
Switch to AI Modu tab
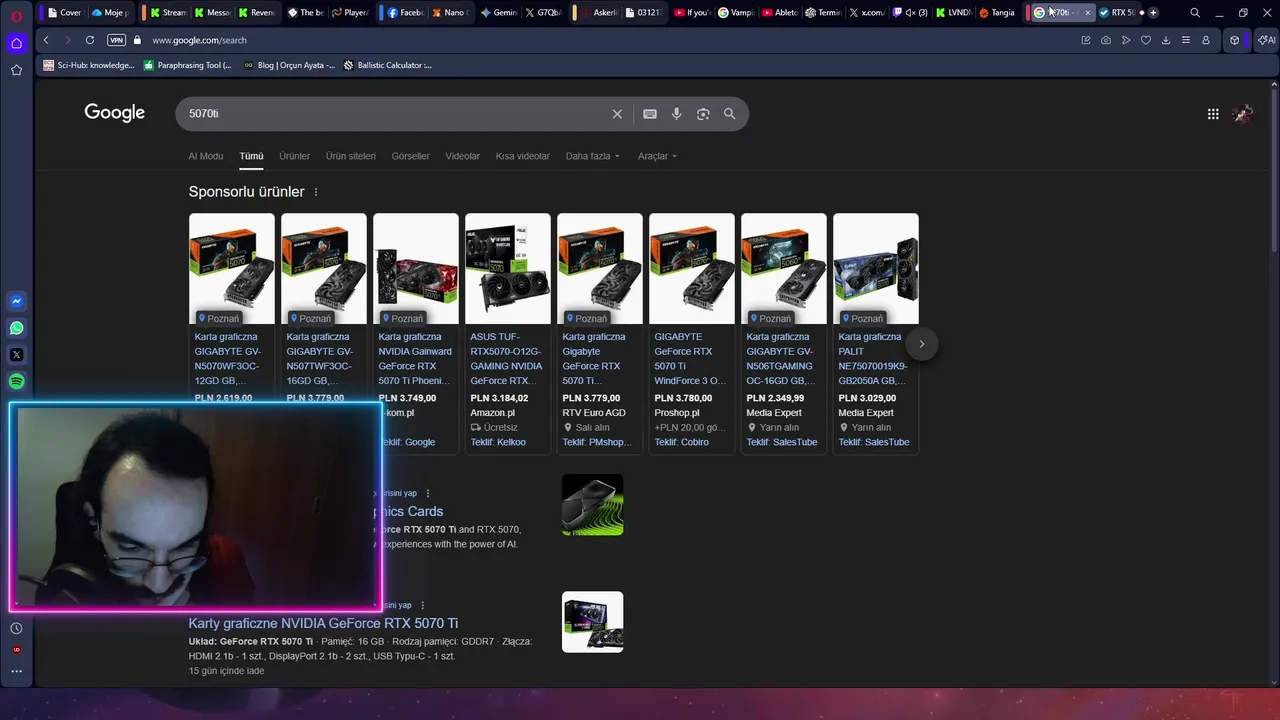coord(206,156)
